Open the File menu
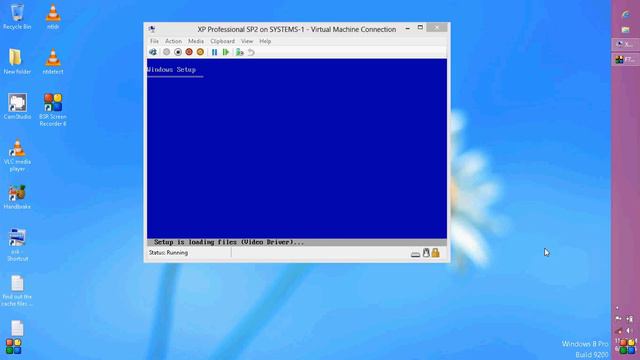 (154, 41)
